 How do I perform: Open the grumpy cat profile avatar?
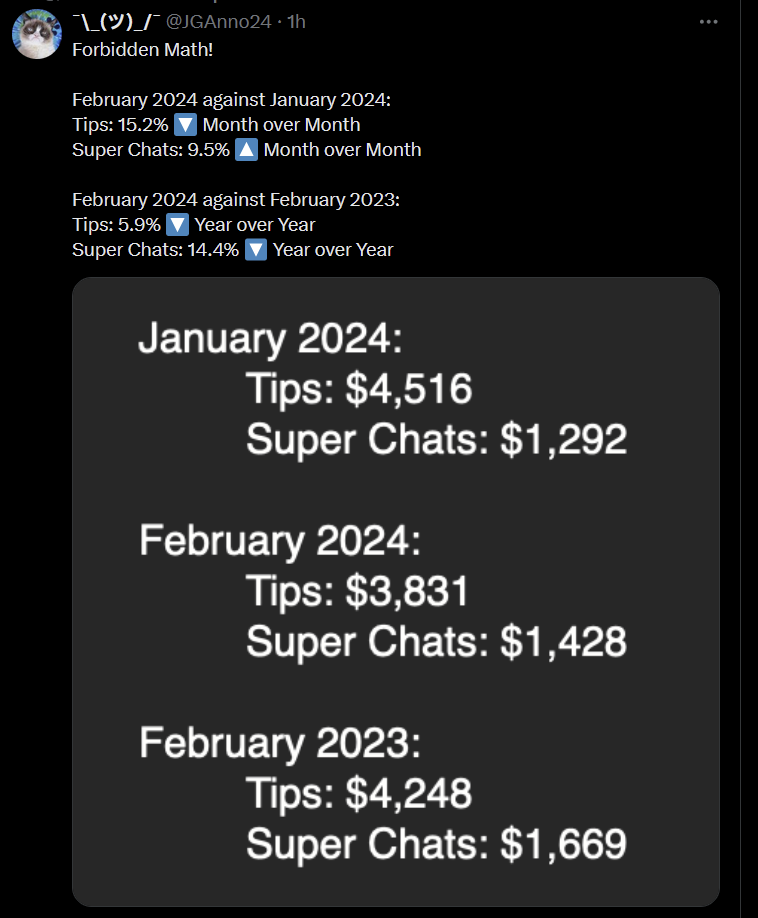(x=36, y=33)
